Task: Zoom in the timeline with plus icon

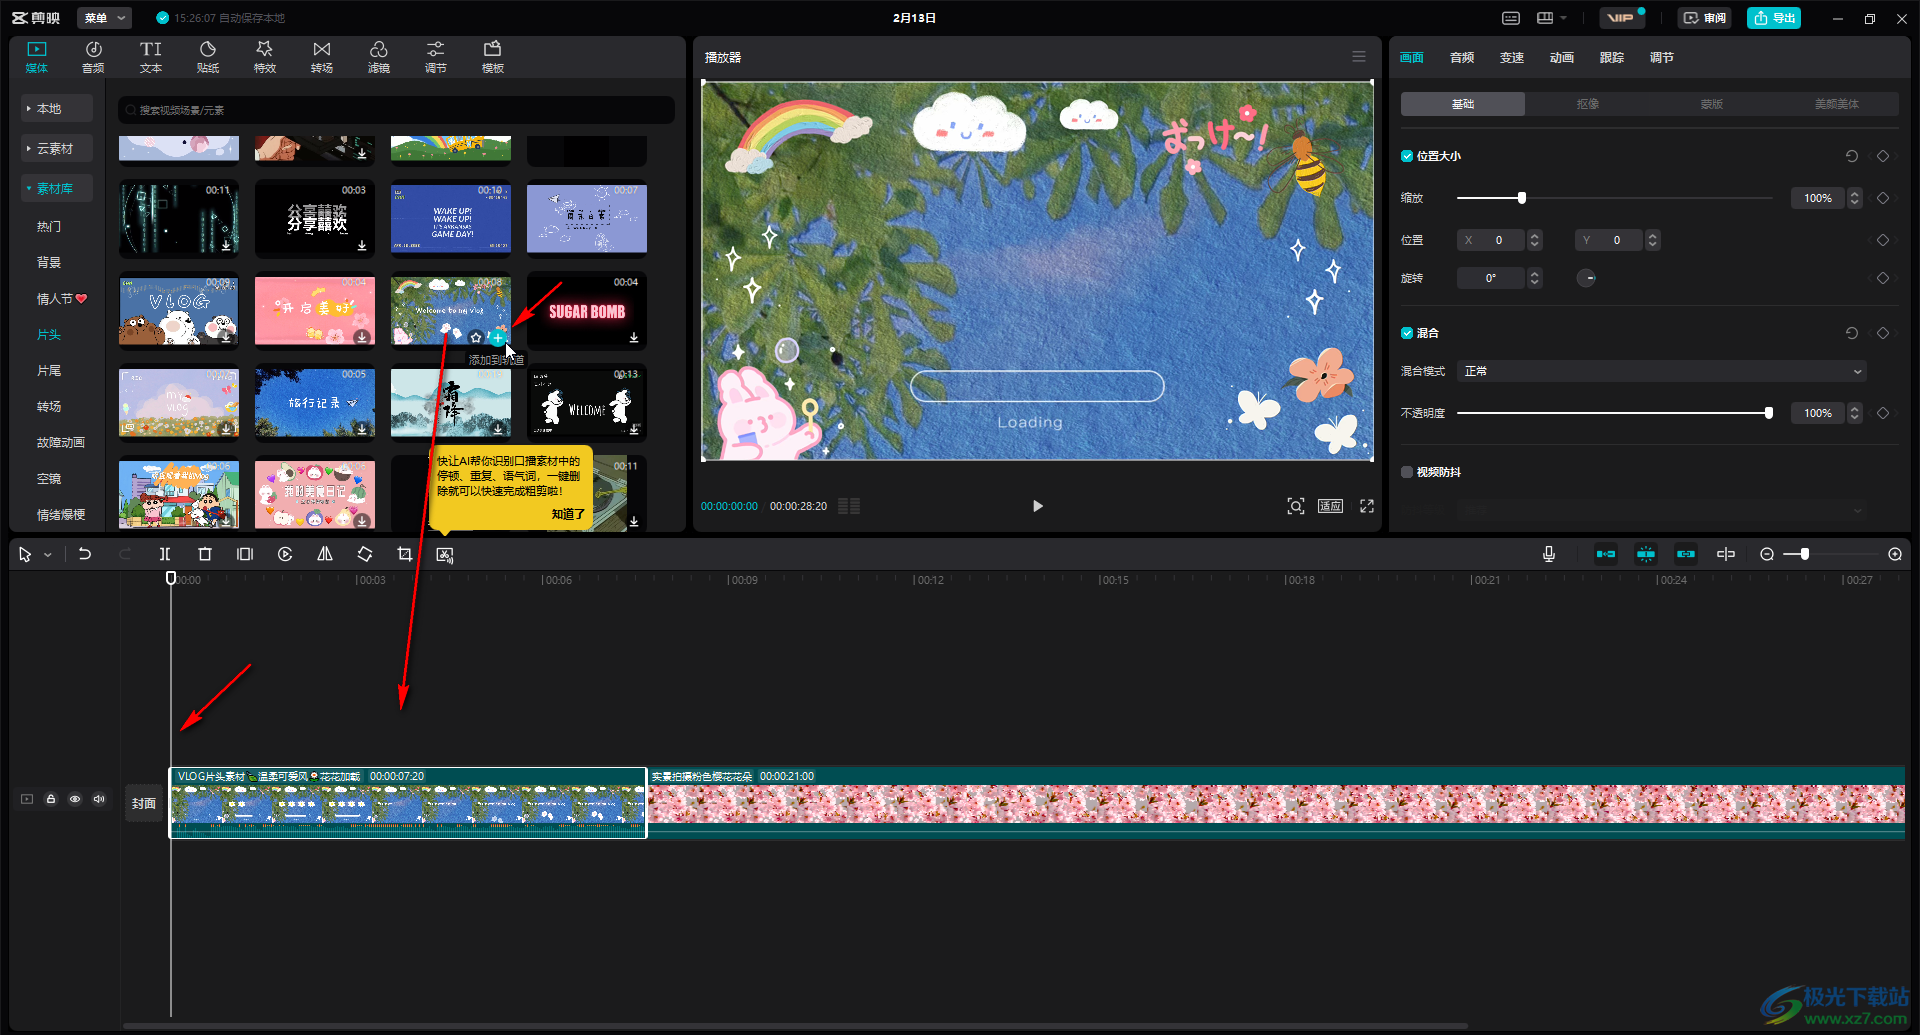Action: click(1895, 554)
